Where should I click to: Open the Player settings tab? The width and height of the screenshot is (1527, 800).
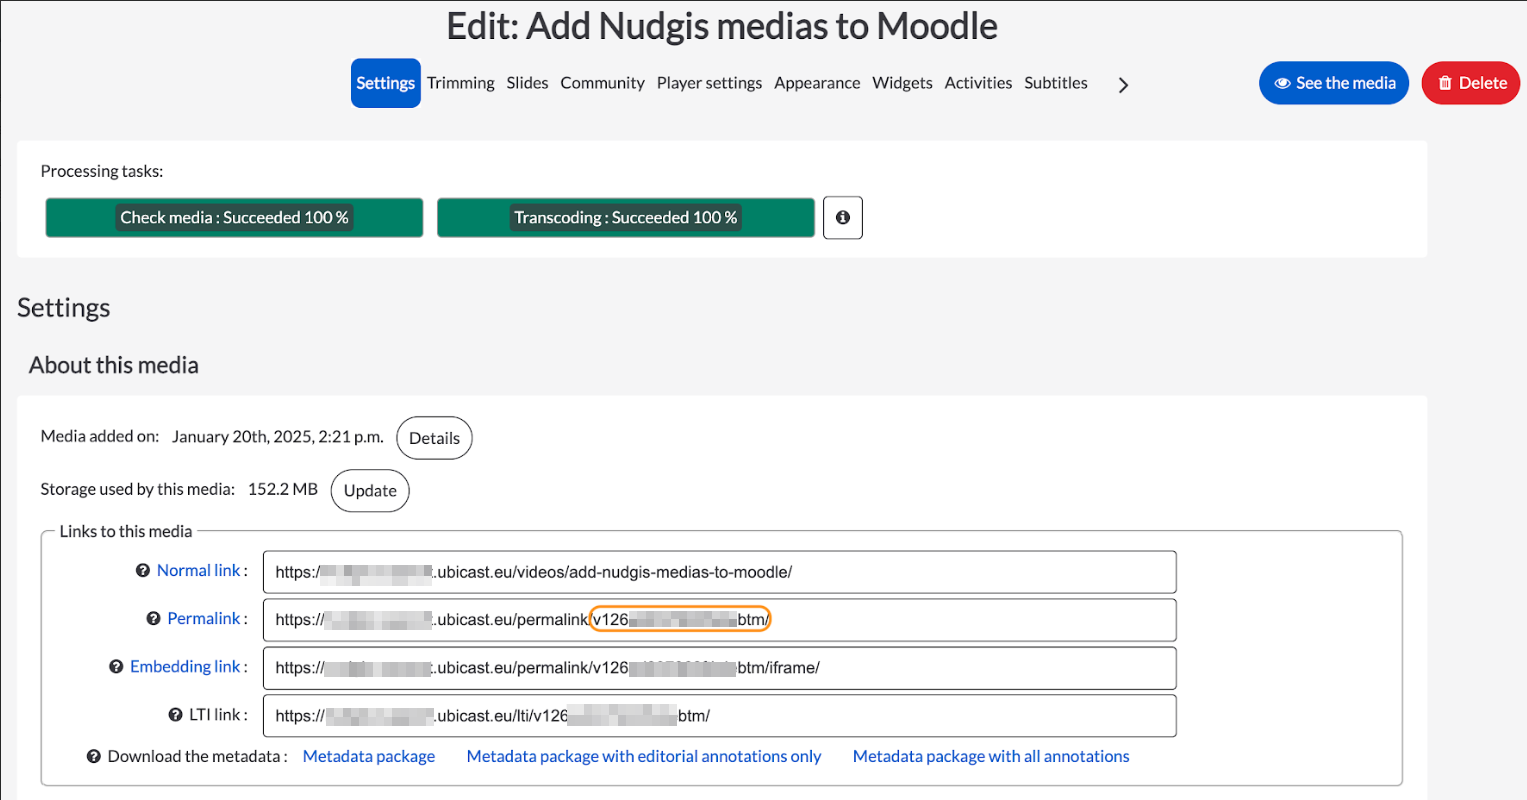click(x=709, y=83)
